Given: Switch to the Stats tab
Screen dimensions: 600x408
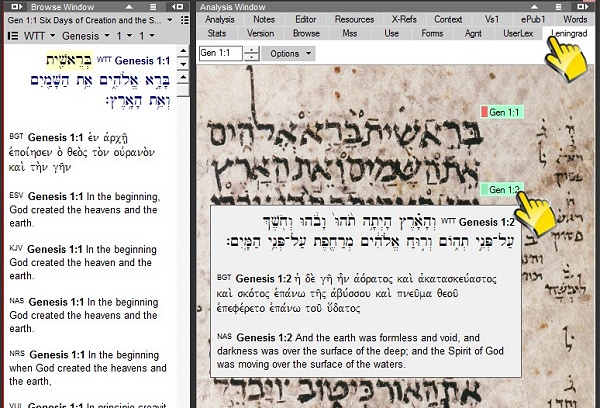Looking at the screenshot, I should (x=217, y=34).
